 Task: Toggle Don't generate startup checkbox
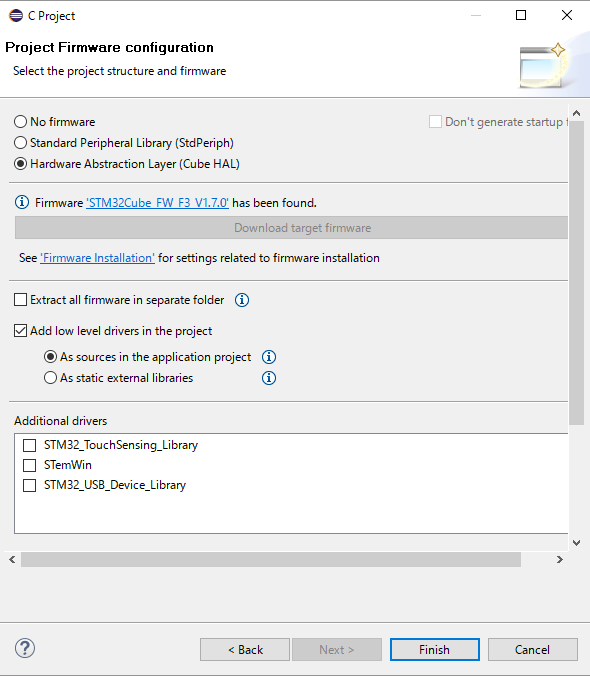435,122
